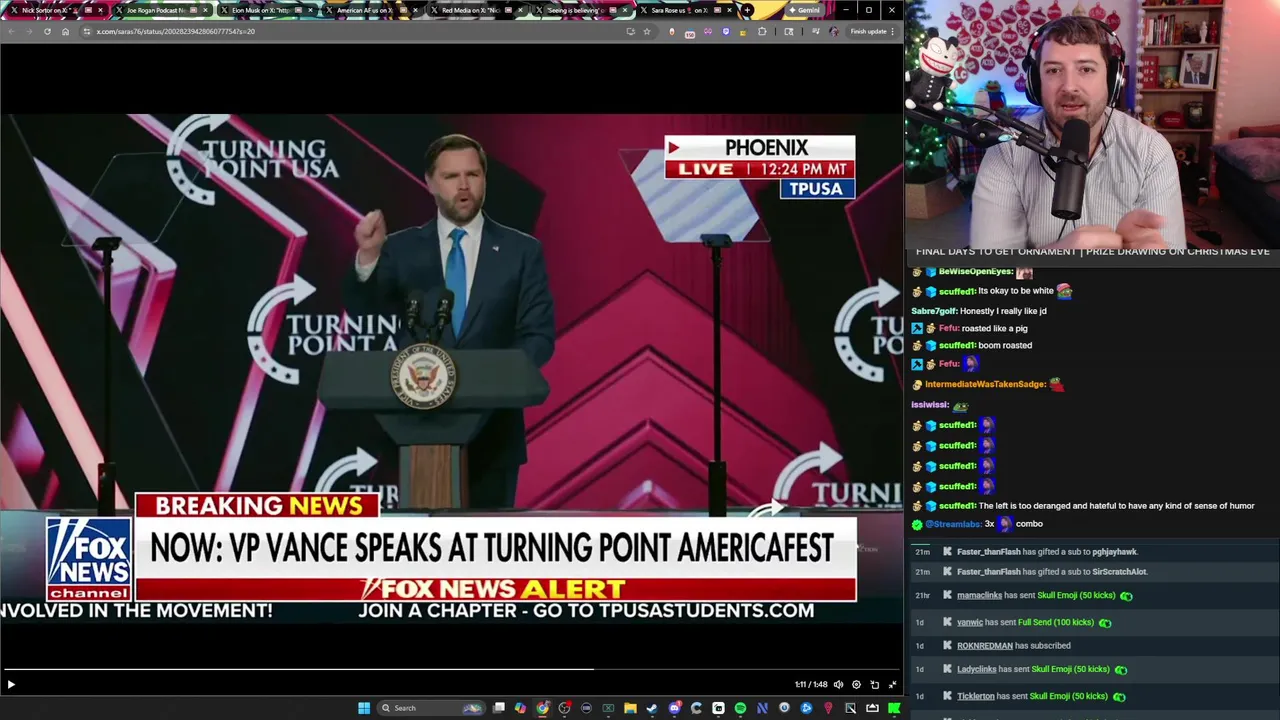
Task: Seek the video progress bar
Action: (452, 670)
